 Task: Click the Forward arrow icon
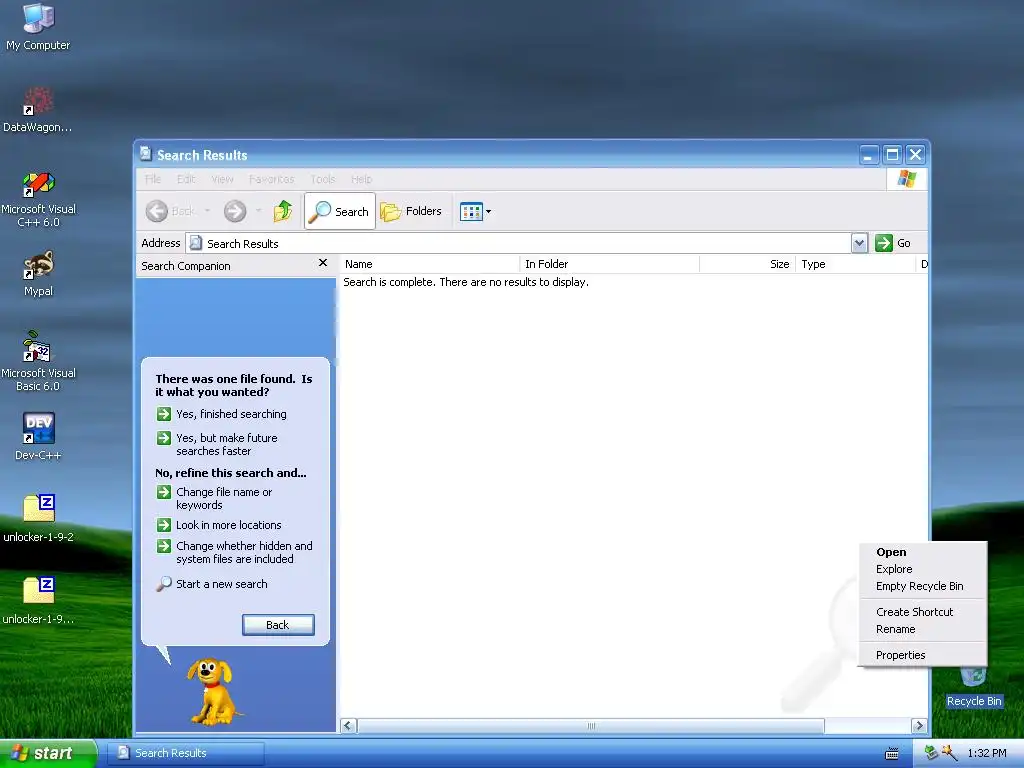[235, 211]
